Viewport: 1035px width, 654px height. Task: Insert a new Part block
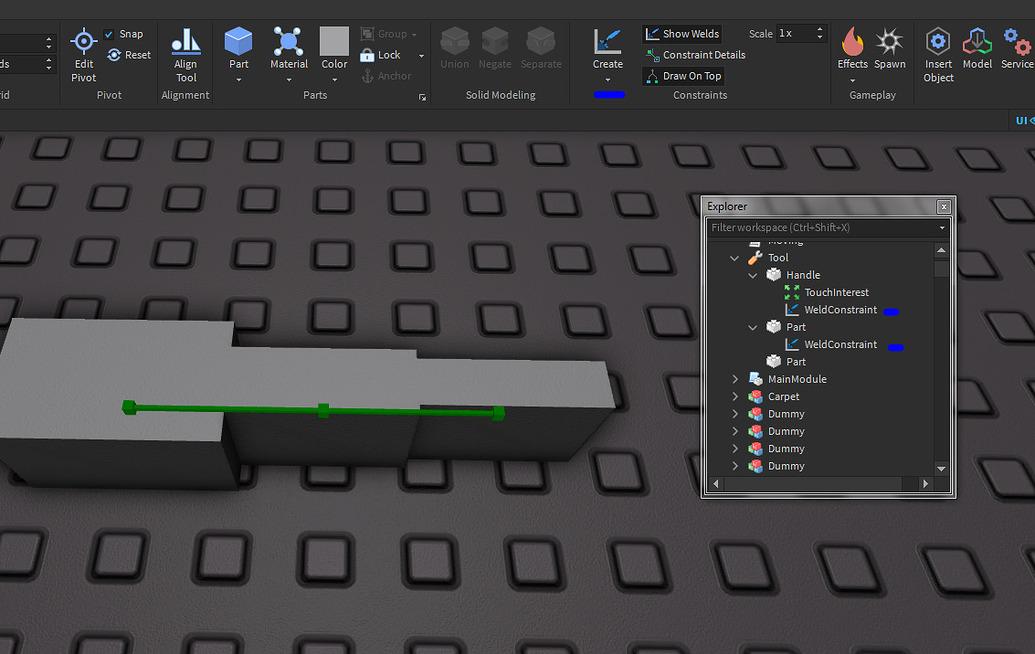[238, 48]
